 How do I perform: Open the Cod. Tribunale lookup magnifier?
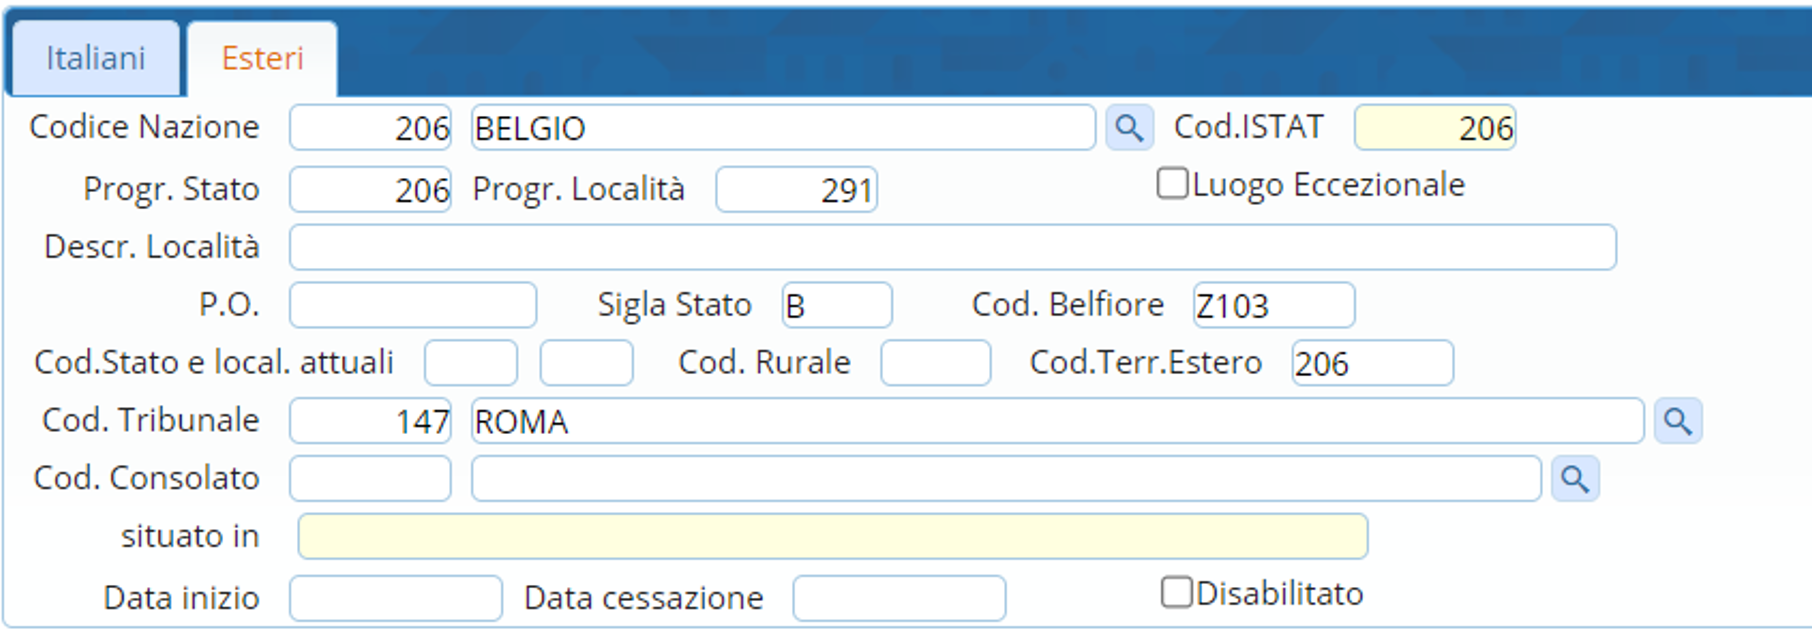pyautogui.click(x=1677, y=421)
